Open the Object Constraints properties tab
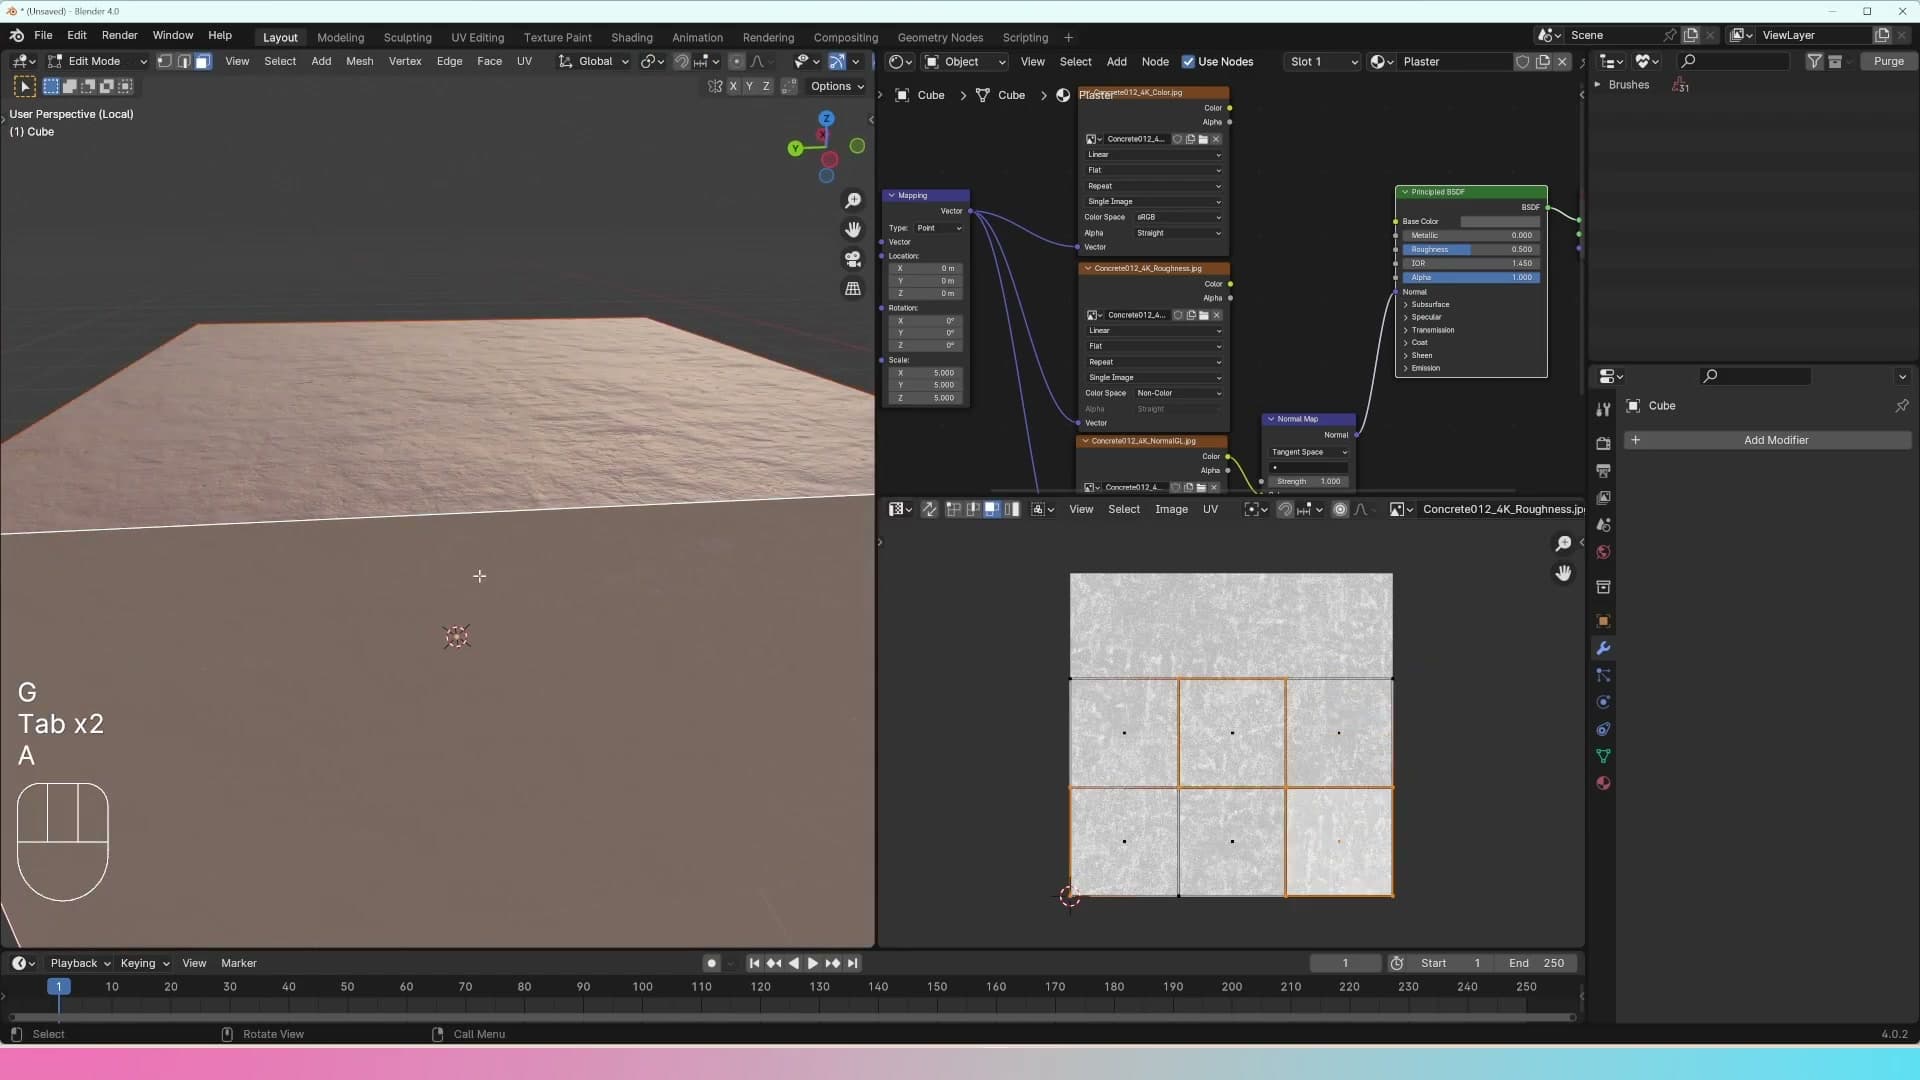1920x1080 pixels. click(1603, 729)
